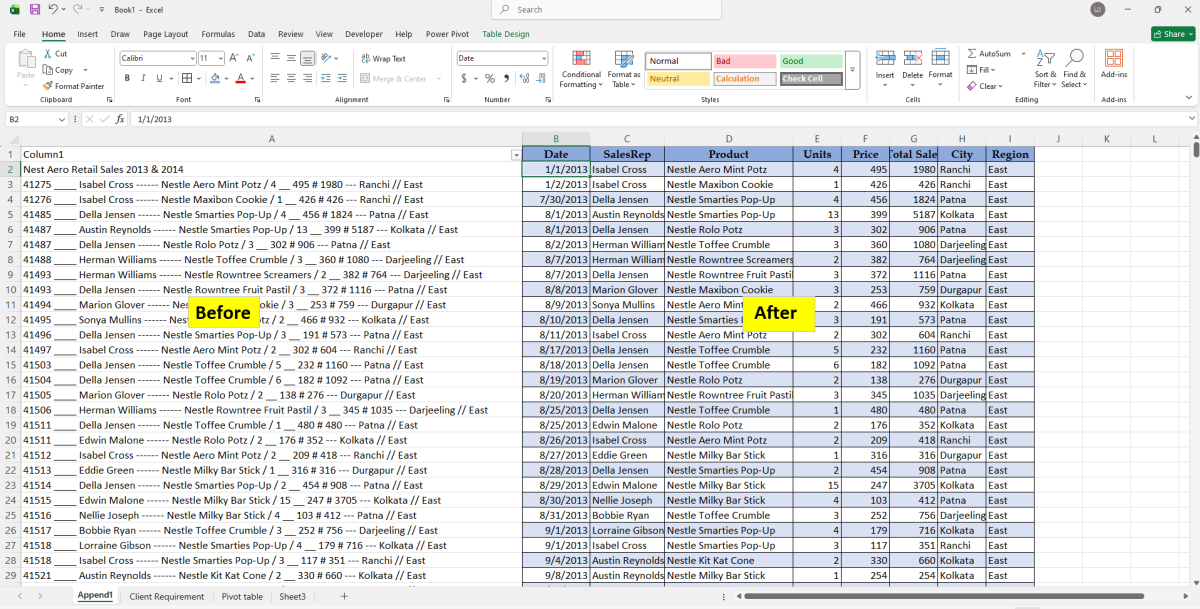The image size is (1200, 609).
Task: Click the Percent Style icon
Action: 490,78
